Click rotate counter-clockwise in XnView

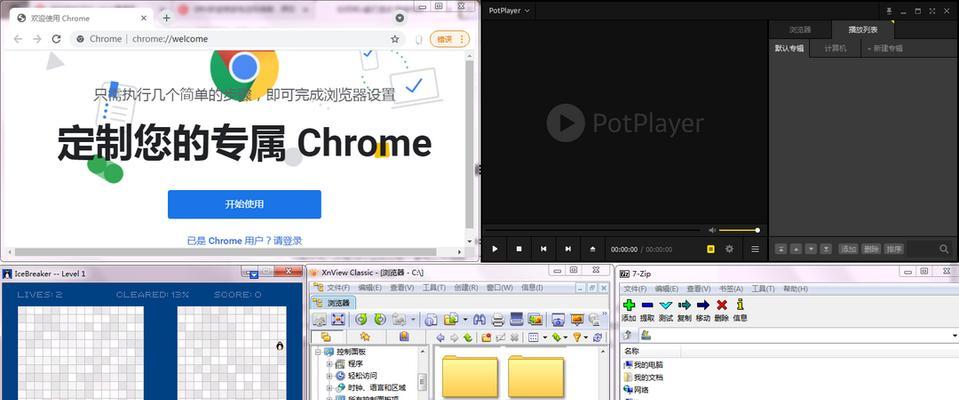(361, 319)
